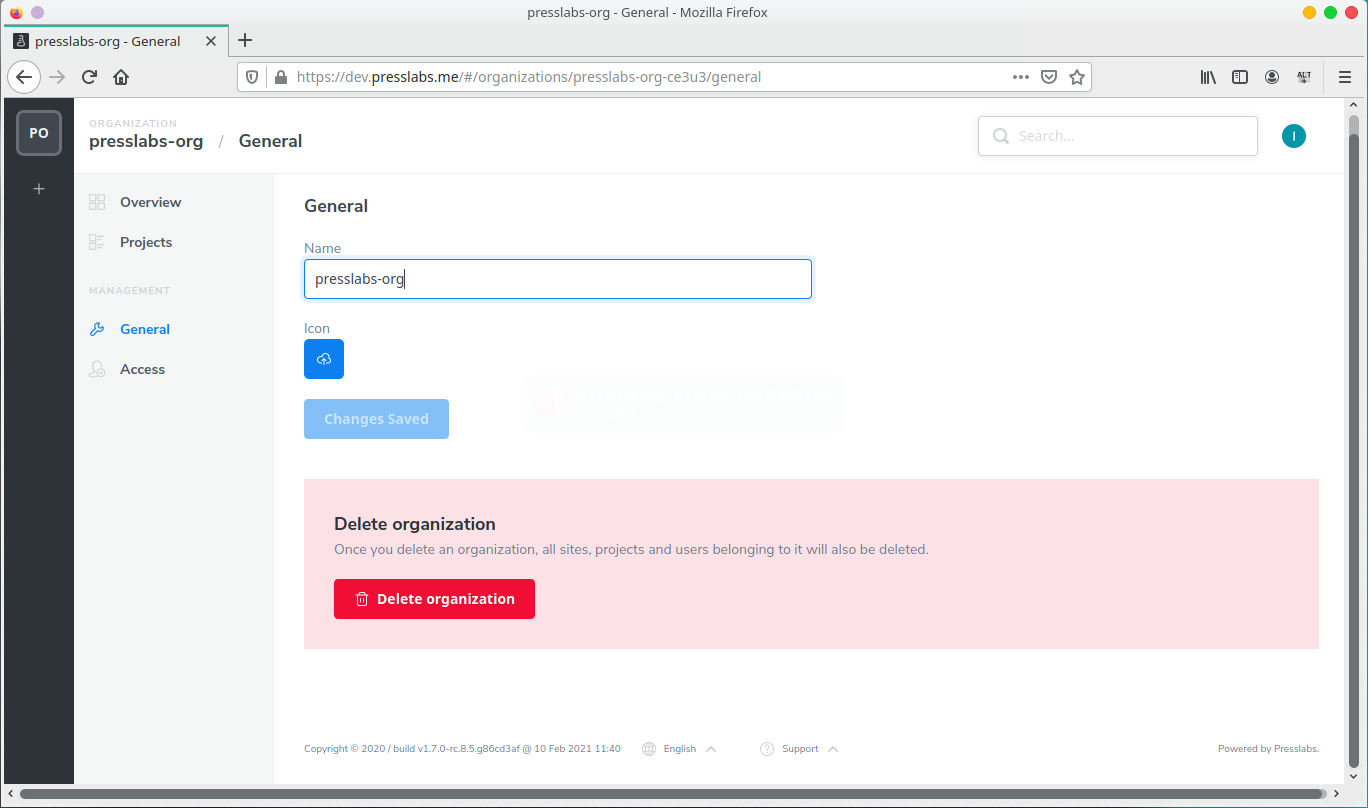The width and height of the screenshot is (1368, 808).
Task: Click the site security padlock icon
Action: (x=280, y=77)
